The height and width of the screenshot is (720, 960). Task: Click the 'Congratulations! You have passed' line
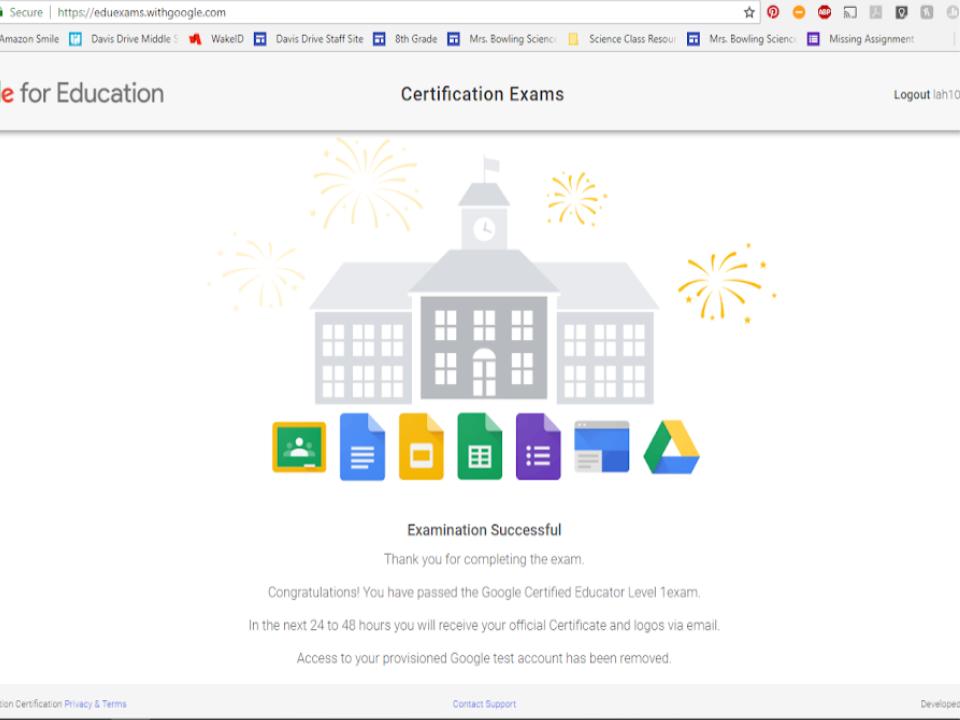(484, 593)
